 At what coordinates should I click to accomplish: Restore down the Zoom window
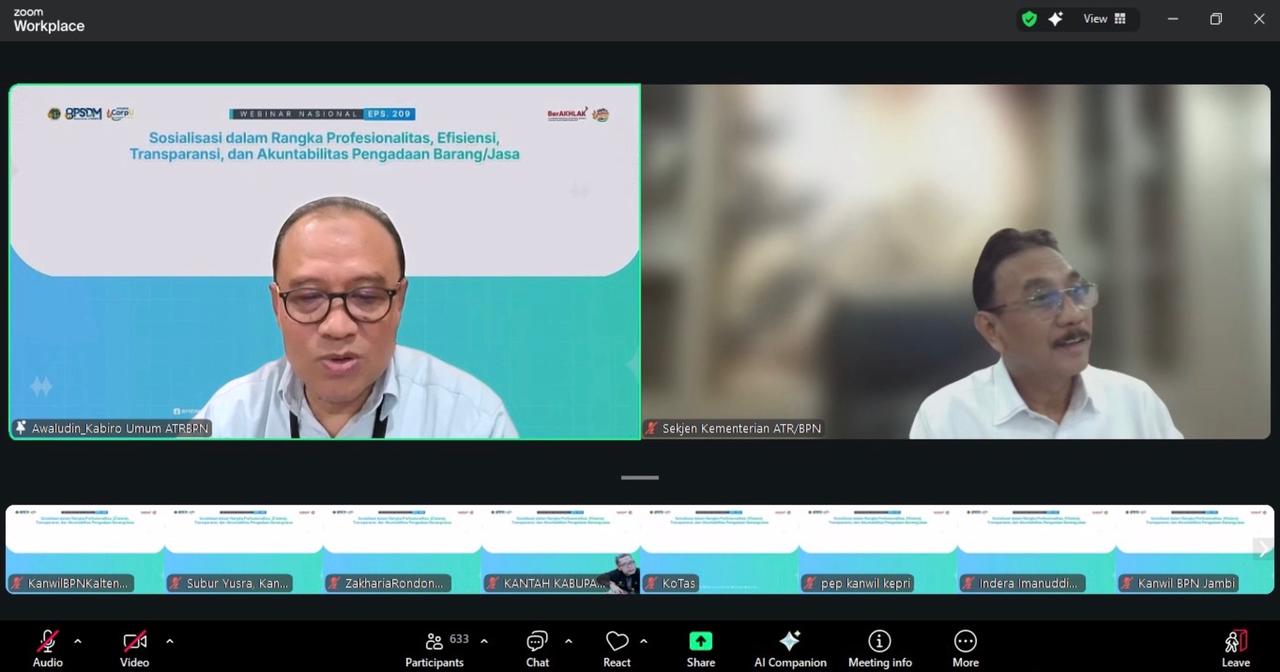(x=1216, y=19)
